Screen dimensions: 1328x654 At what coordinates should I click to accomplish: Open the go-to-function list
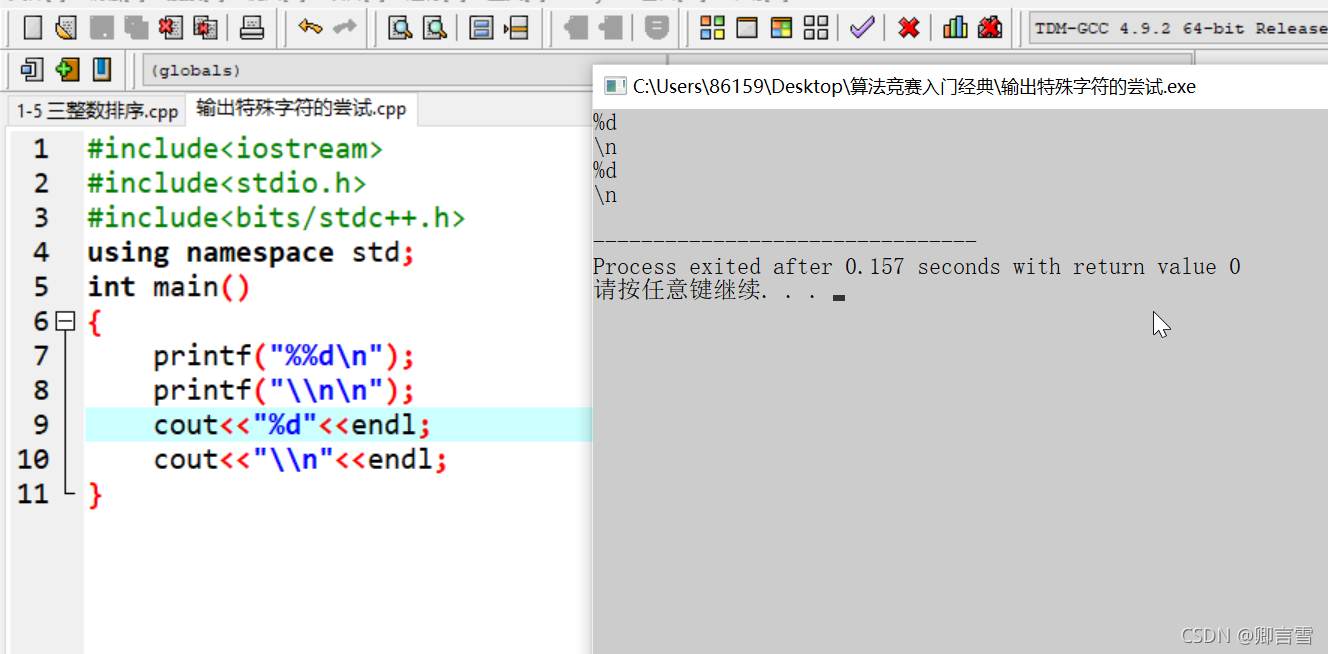pyautogui.click(x=482, y=28)
